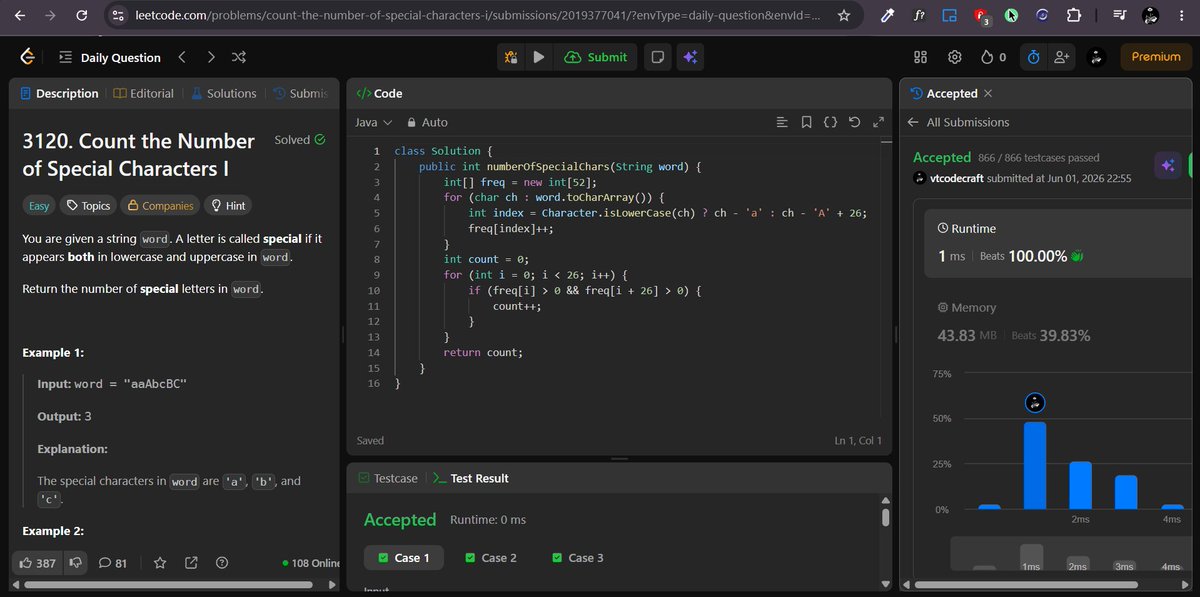The image size is (1200, 597).
Task: Expand the Daily Question problem list
Action: [109, 57]
